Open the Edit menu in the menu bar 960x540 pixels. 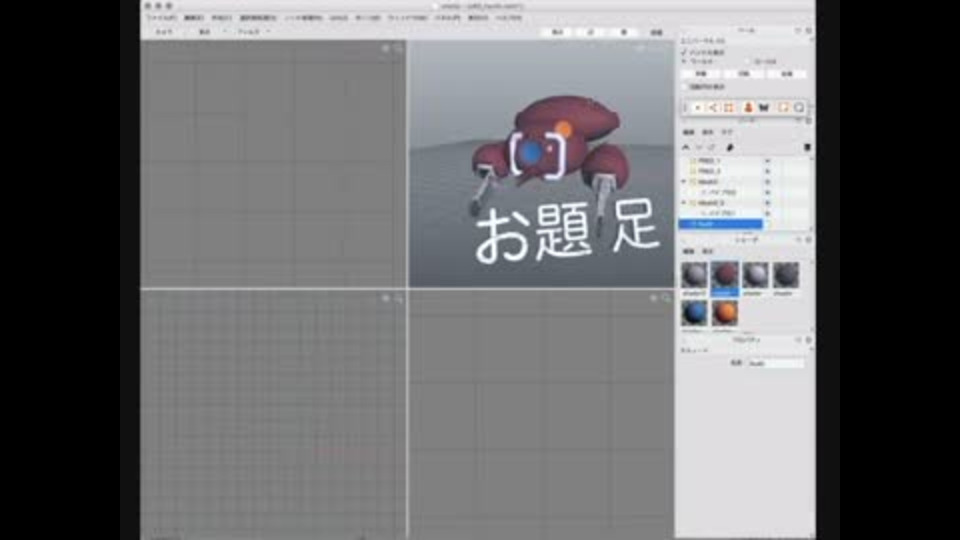click(193, 18)
